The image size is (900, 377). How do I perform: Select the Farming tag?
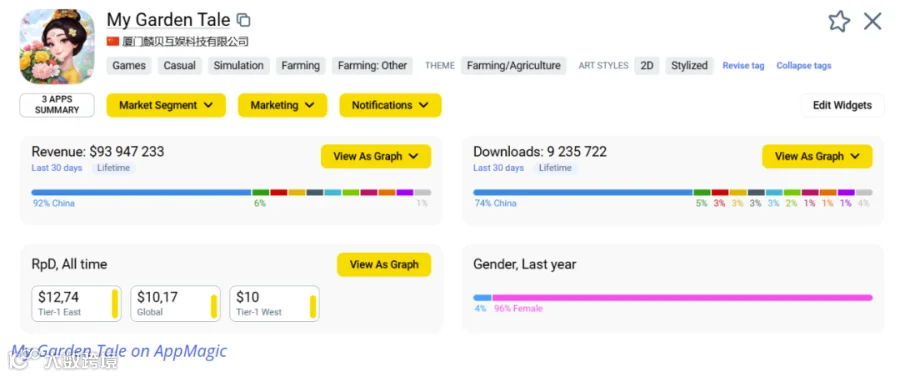301,65
